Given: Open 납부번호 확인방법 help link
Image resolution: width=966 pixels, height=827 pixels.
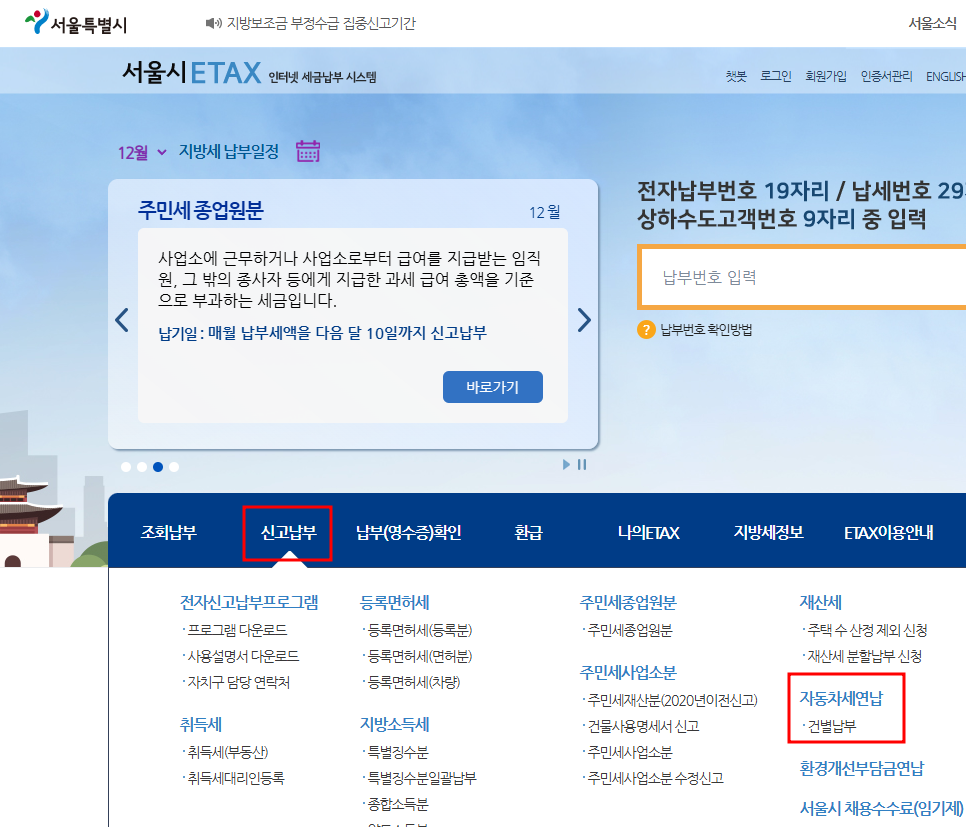Looking at the screenshot, I should pos(706,330).
